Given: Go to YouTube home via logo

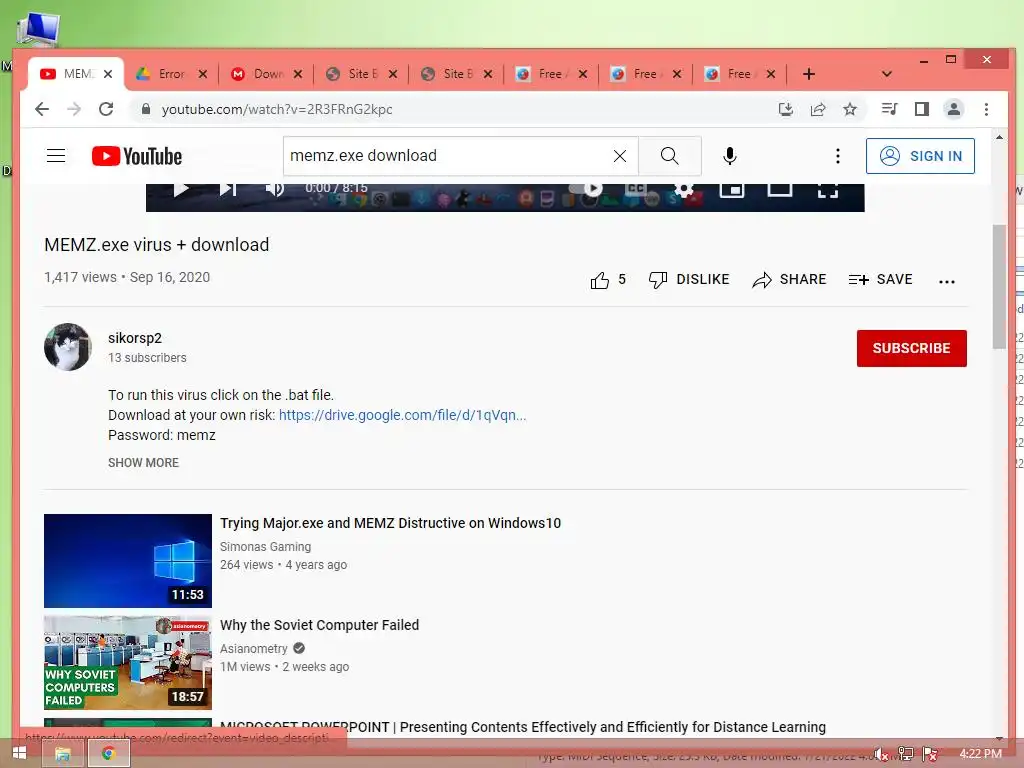Looking at the screenshot, I should click(137, 156).
